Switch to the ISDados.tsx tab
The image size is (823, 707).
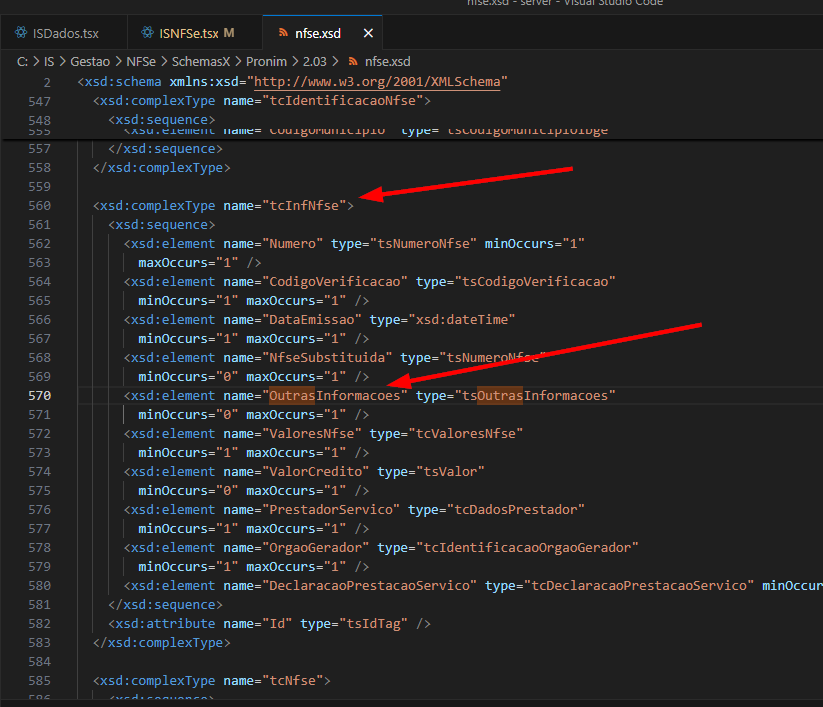[66, 34]
